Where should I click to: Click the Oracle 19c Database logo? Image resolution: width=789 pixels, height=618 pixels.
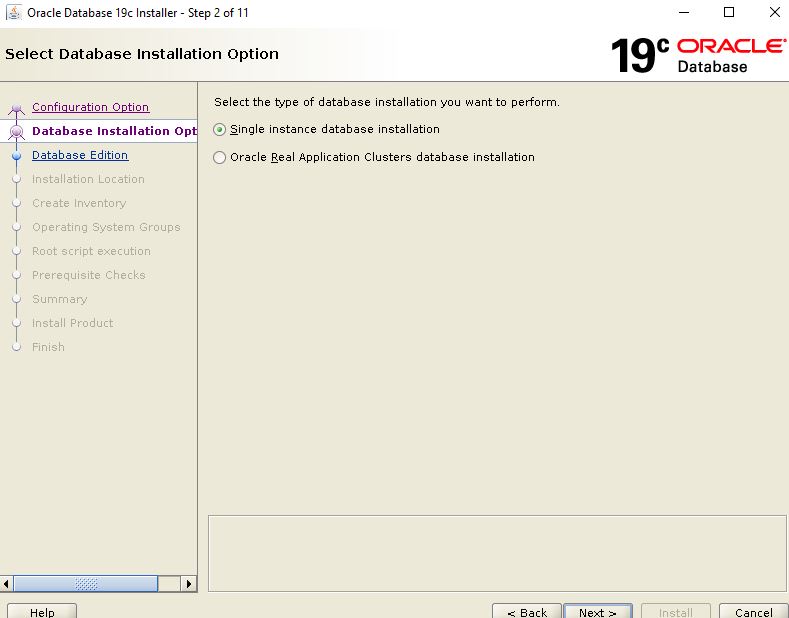point(698,55)
